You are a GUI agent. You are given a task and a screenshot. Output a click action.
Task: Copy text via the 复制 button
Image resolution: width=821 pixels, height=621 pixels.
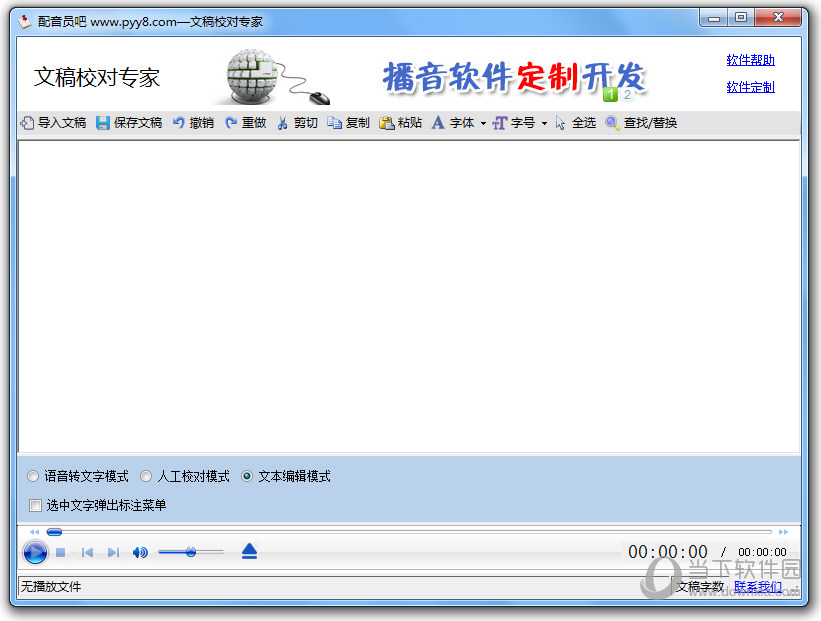(x=349, y=123)
